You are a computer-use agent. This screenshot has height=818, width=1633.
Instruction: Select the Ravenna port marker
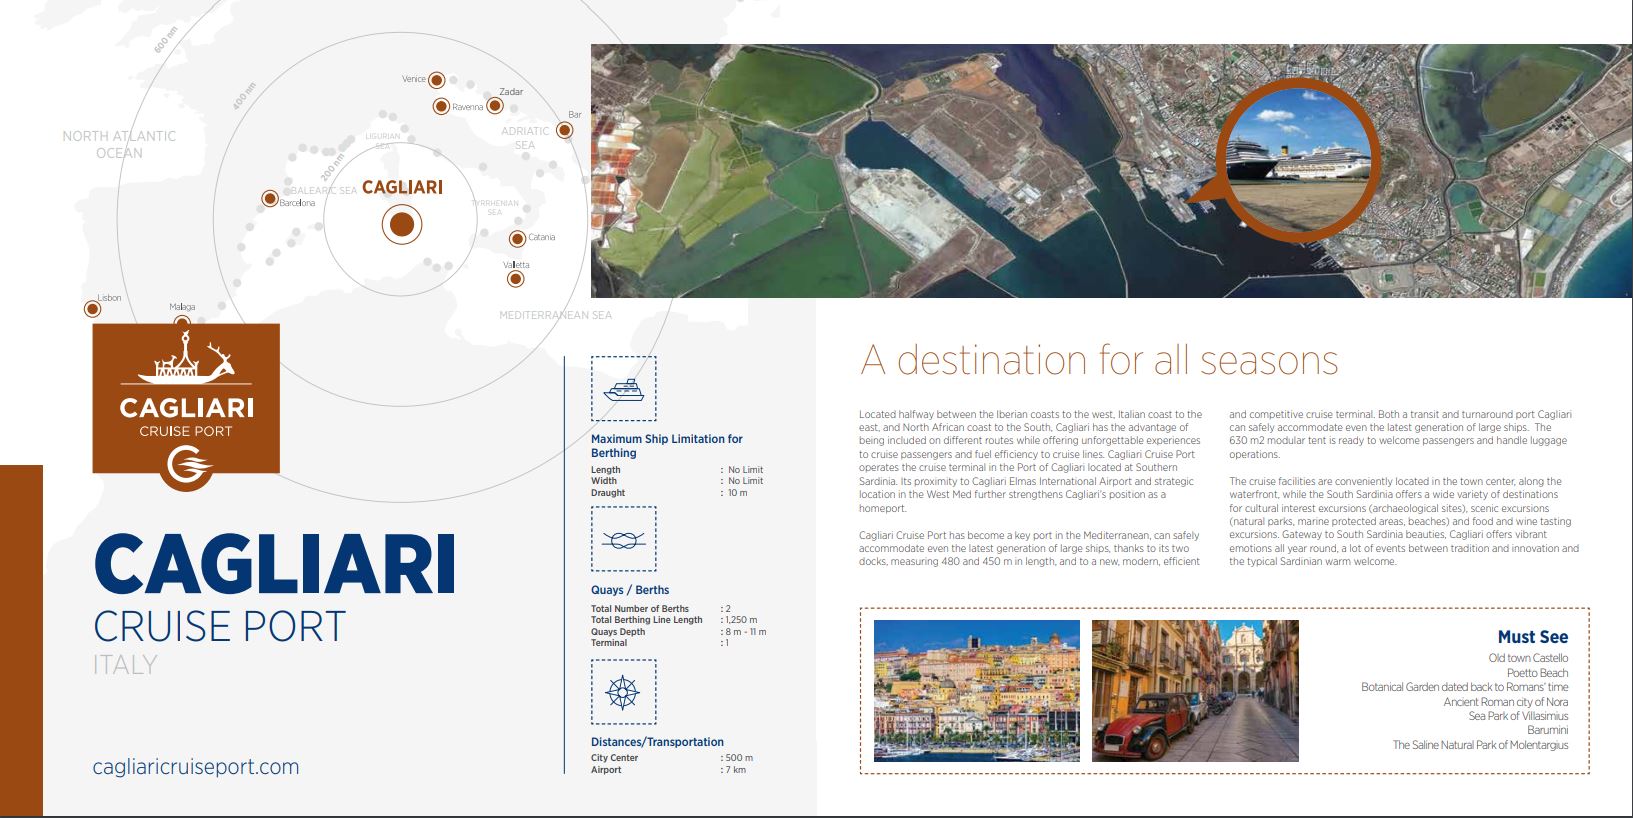[x=440, y=106]
